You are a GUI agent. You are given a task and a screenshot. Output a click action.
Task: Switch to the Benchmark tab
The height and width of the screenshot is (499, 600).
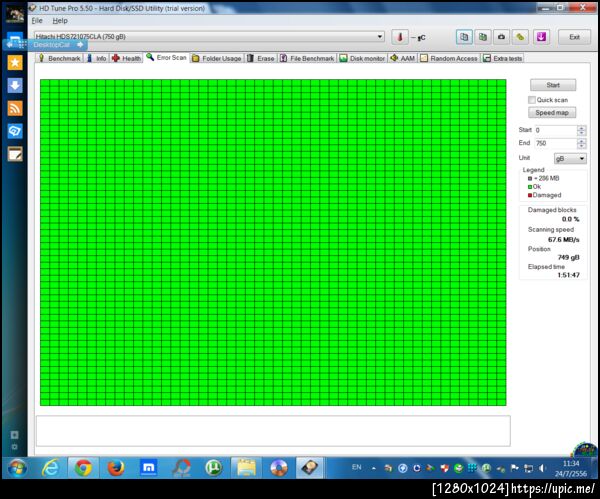[x=60, y=58]
